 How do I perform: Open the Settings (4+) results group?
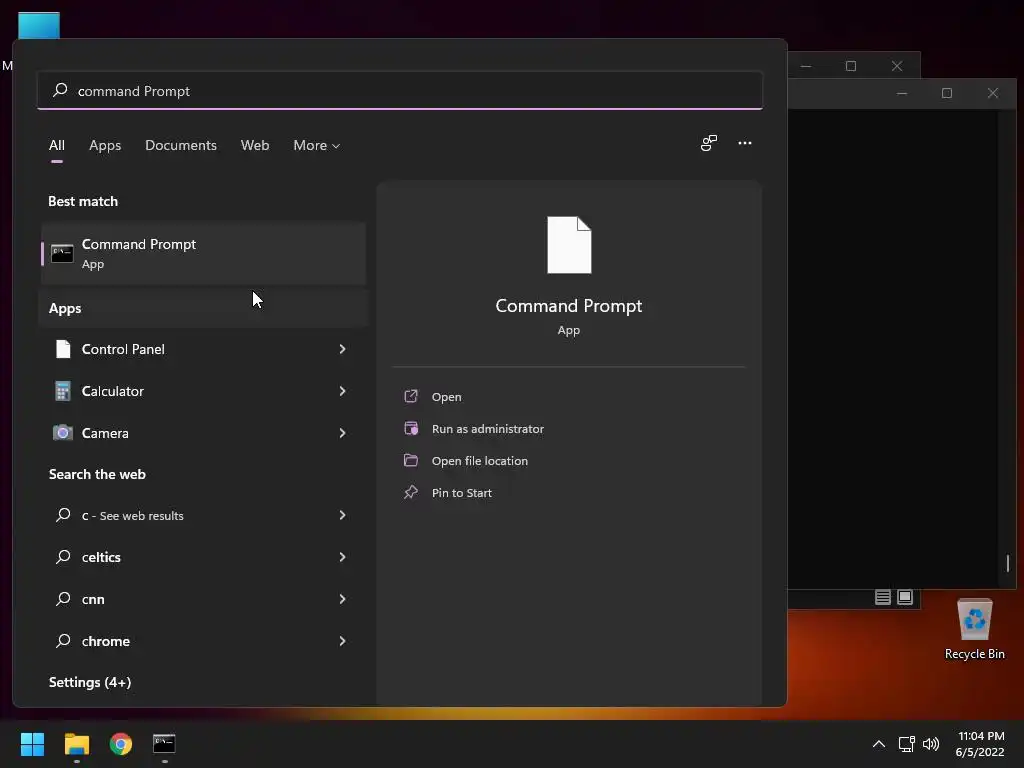click(x=90, y=682)
